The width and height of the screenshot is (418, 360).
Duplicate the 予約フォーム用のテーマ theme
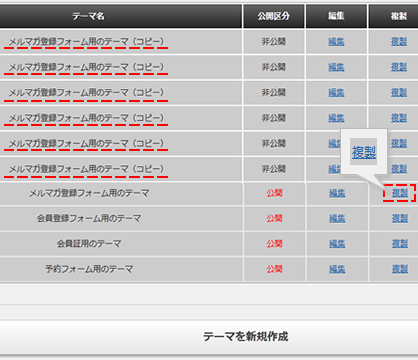(400, 269)
